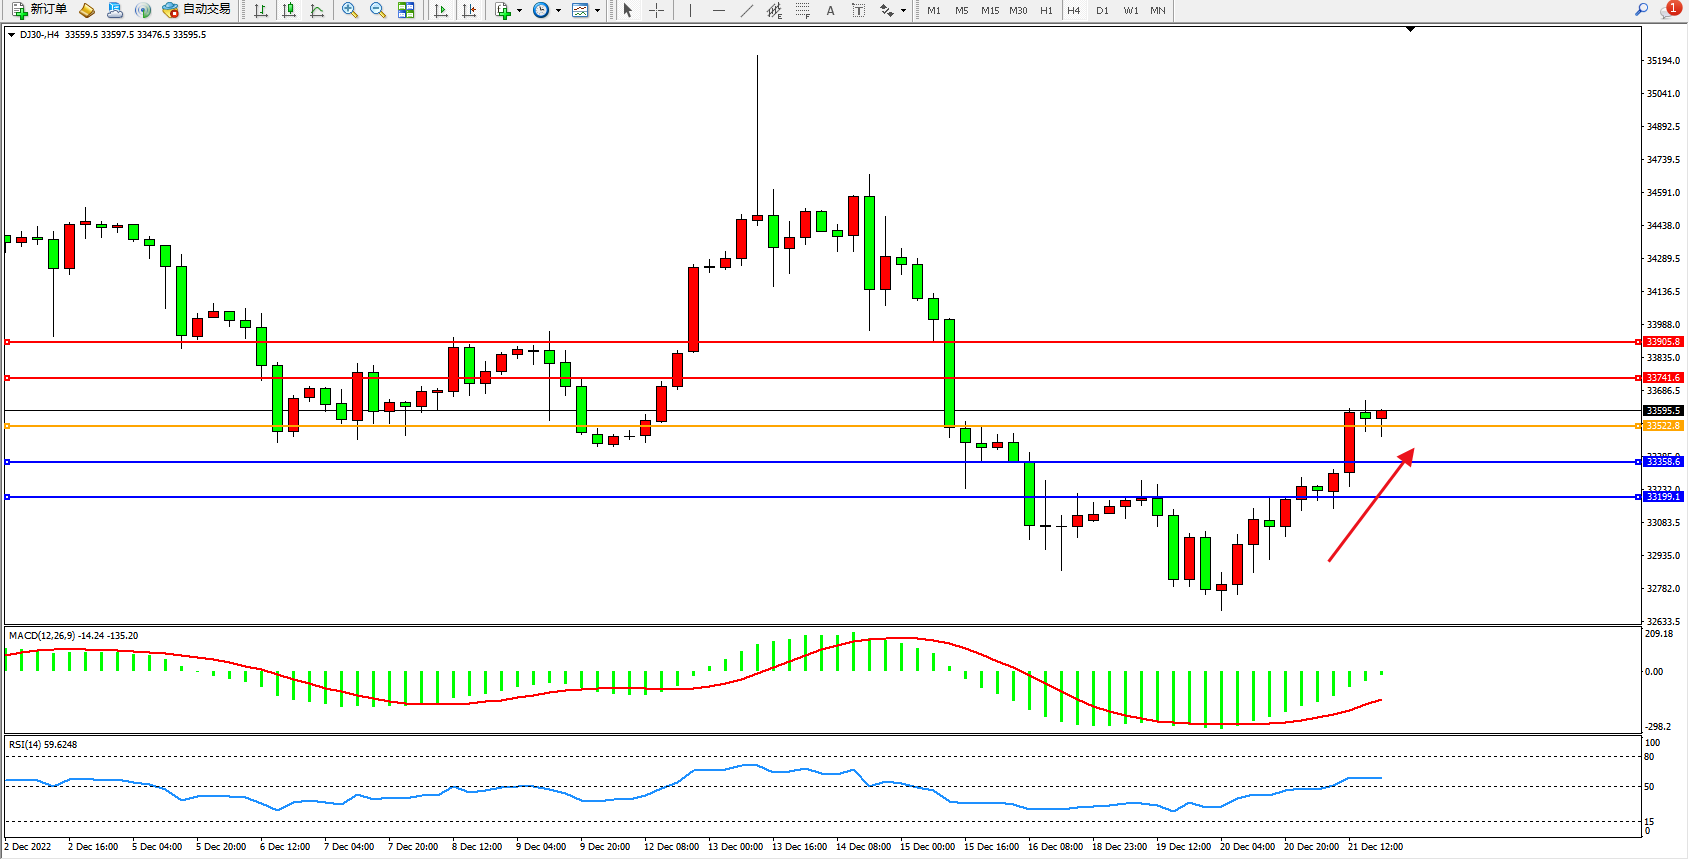
Task: Tile chart windows with grid icon
Action: coord(406,10)
